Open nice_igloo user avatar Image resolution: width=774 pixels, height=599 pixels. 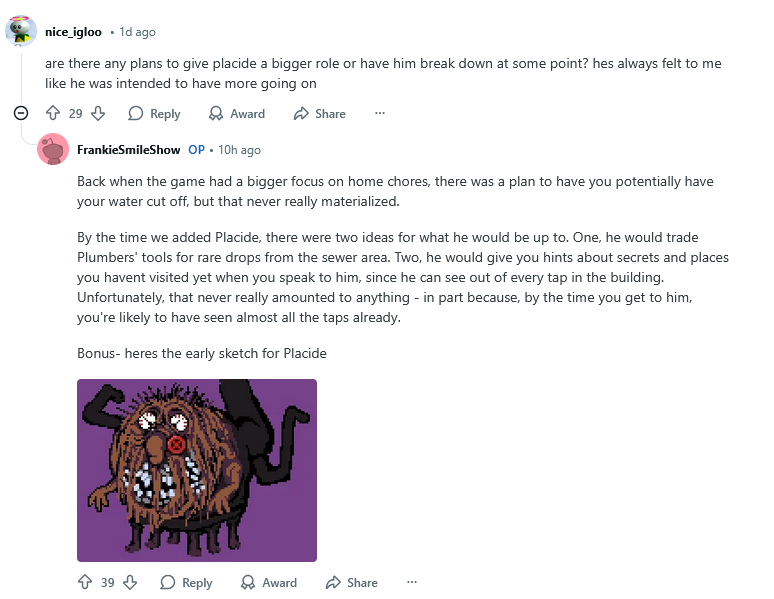point(21,31)
